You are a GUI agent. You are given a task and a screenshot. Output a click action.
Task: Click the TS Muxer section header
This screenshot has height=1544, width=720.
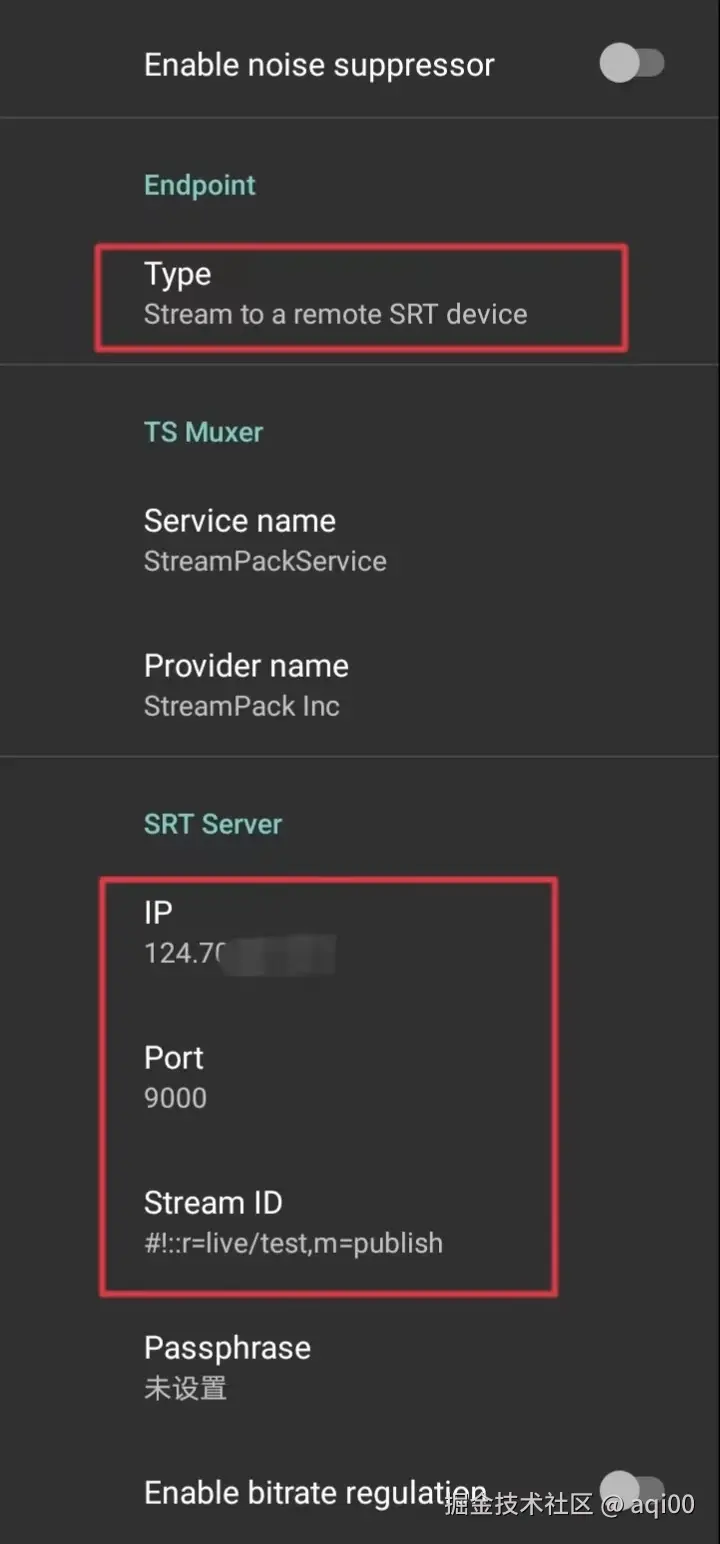coord(204,432)
